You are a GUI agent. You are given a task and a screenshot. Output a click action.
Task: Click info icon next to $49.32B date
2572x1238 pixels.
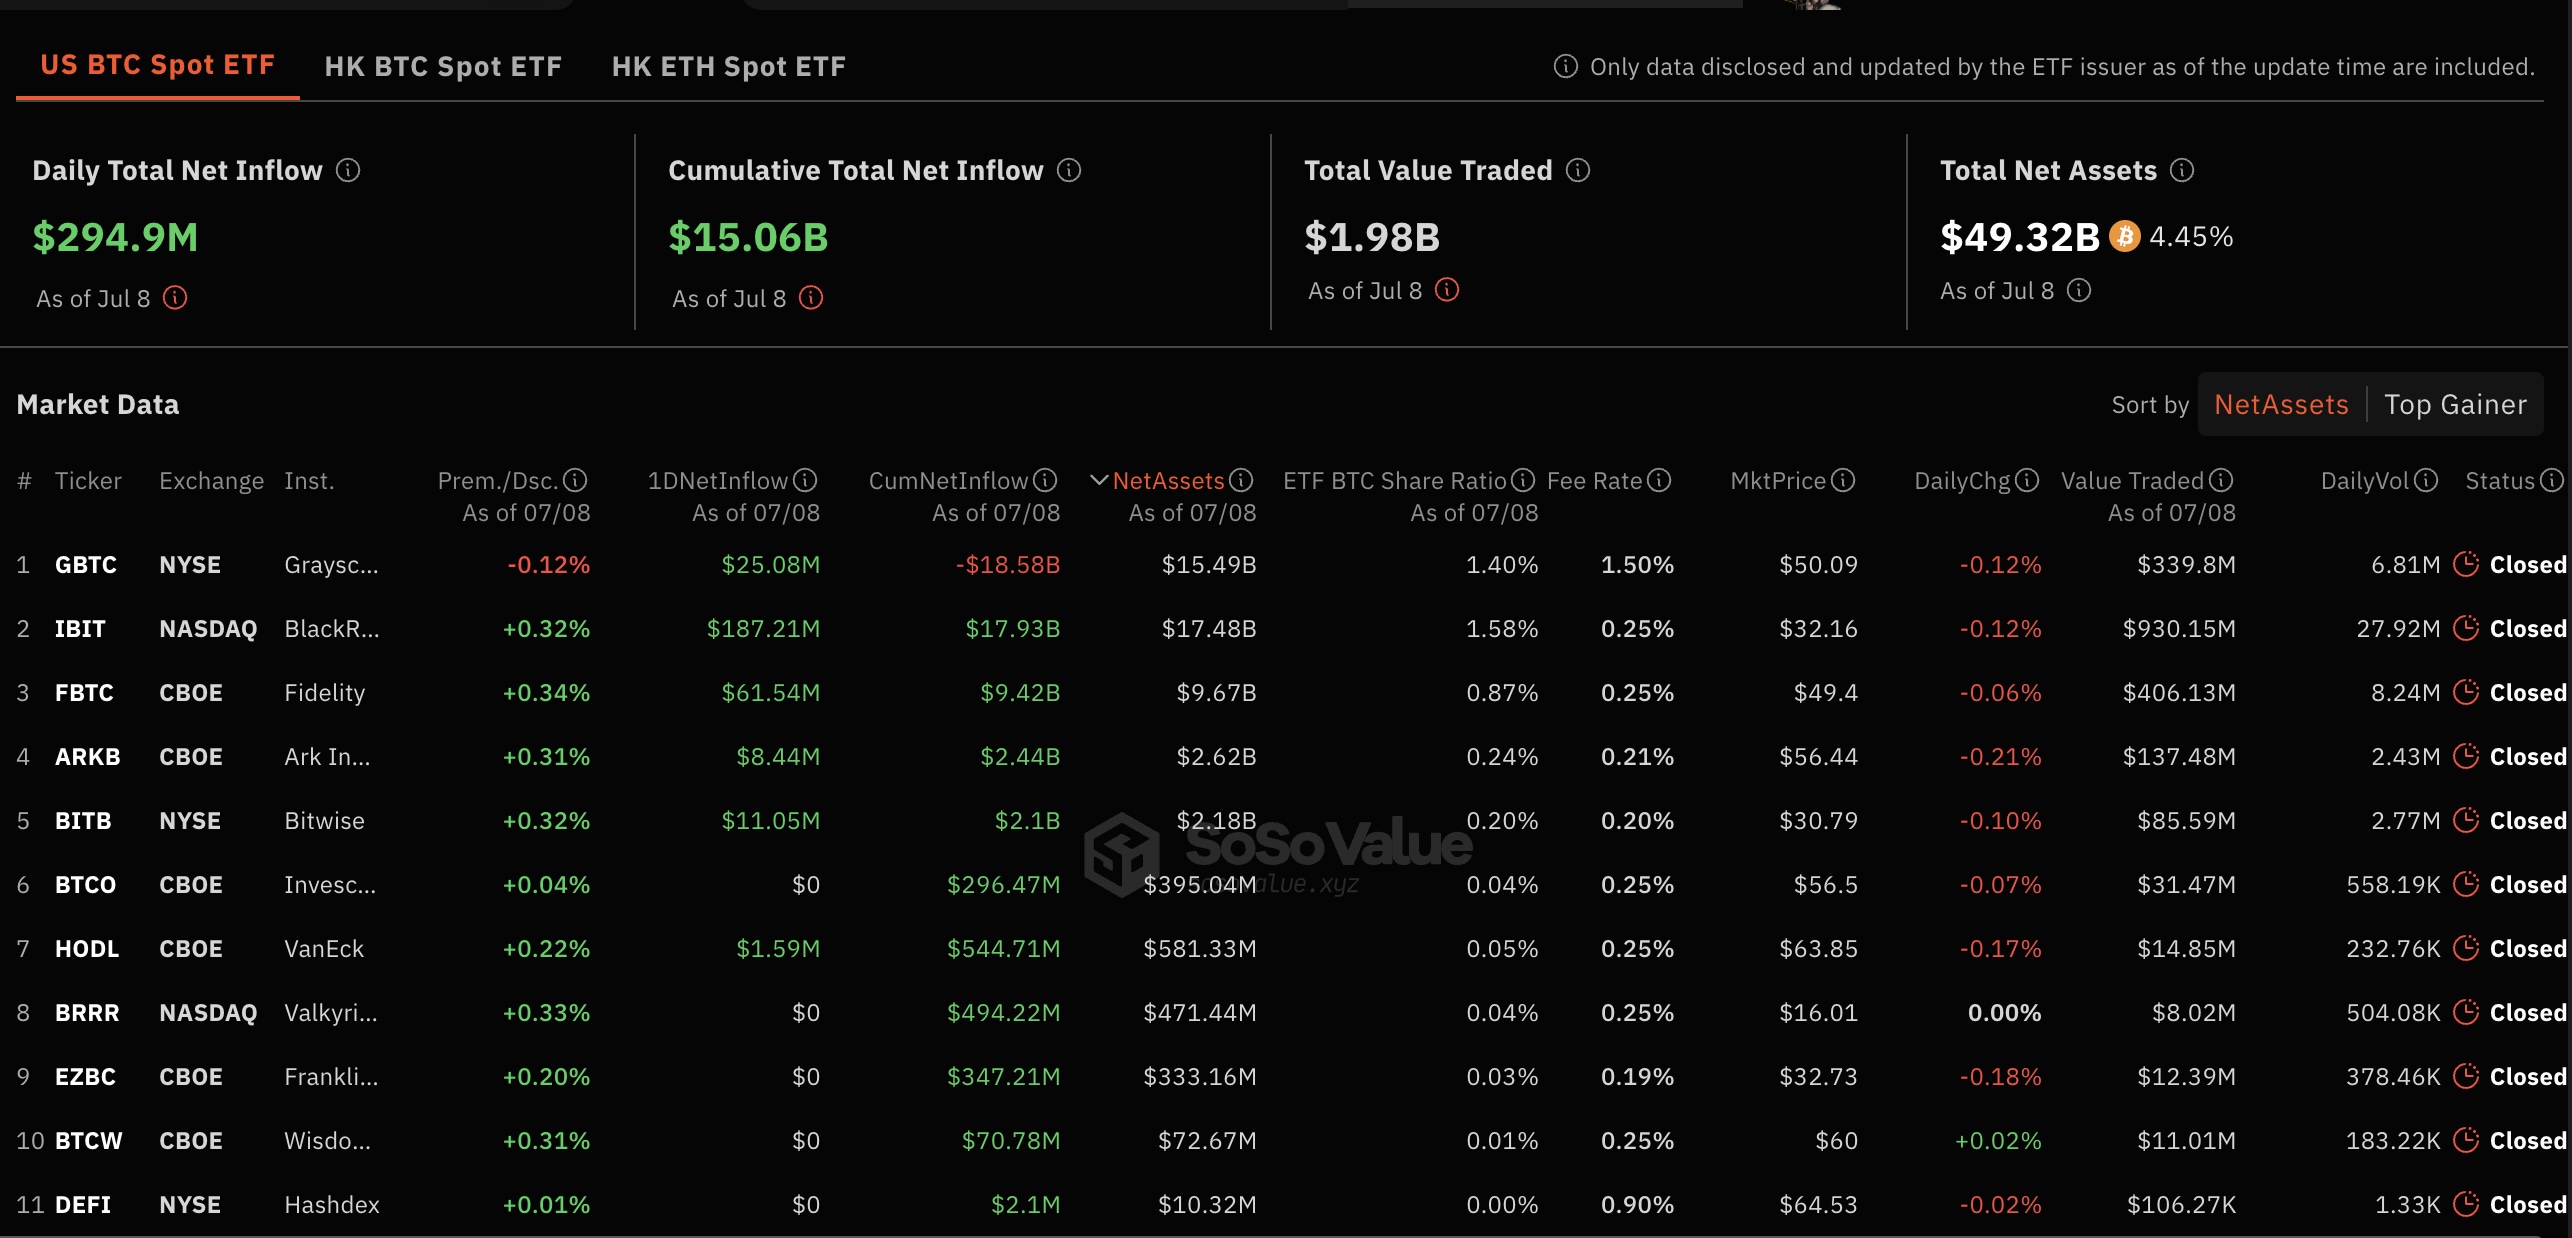click(2079, 290)
